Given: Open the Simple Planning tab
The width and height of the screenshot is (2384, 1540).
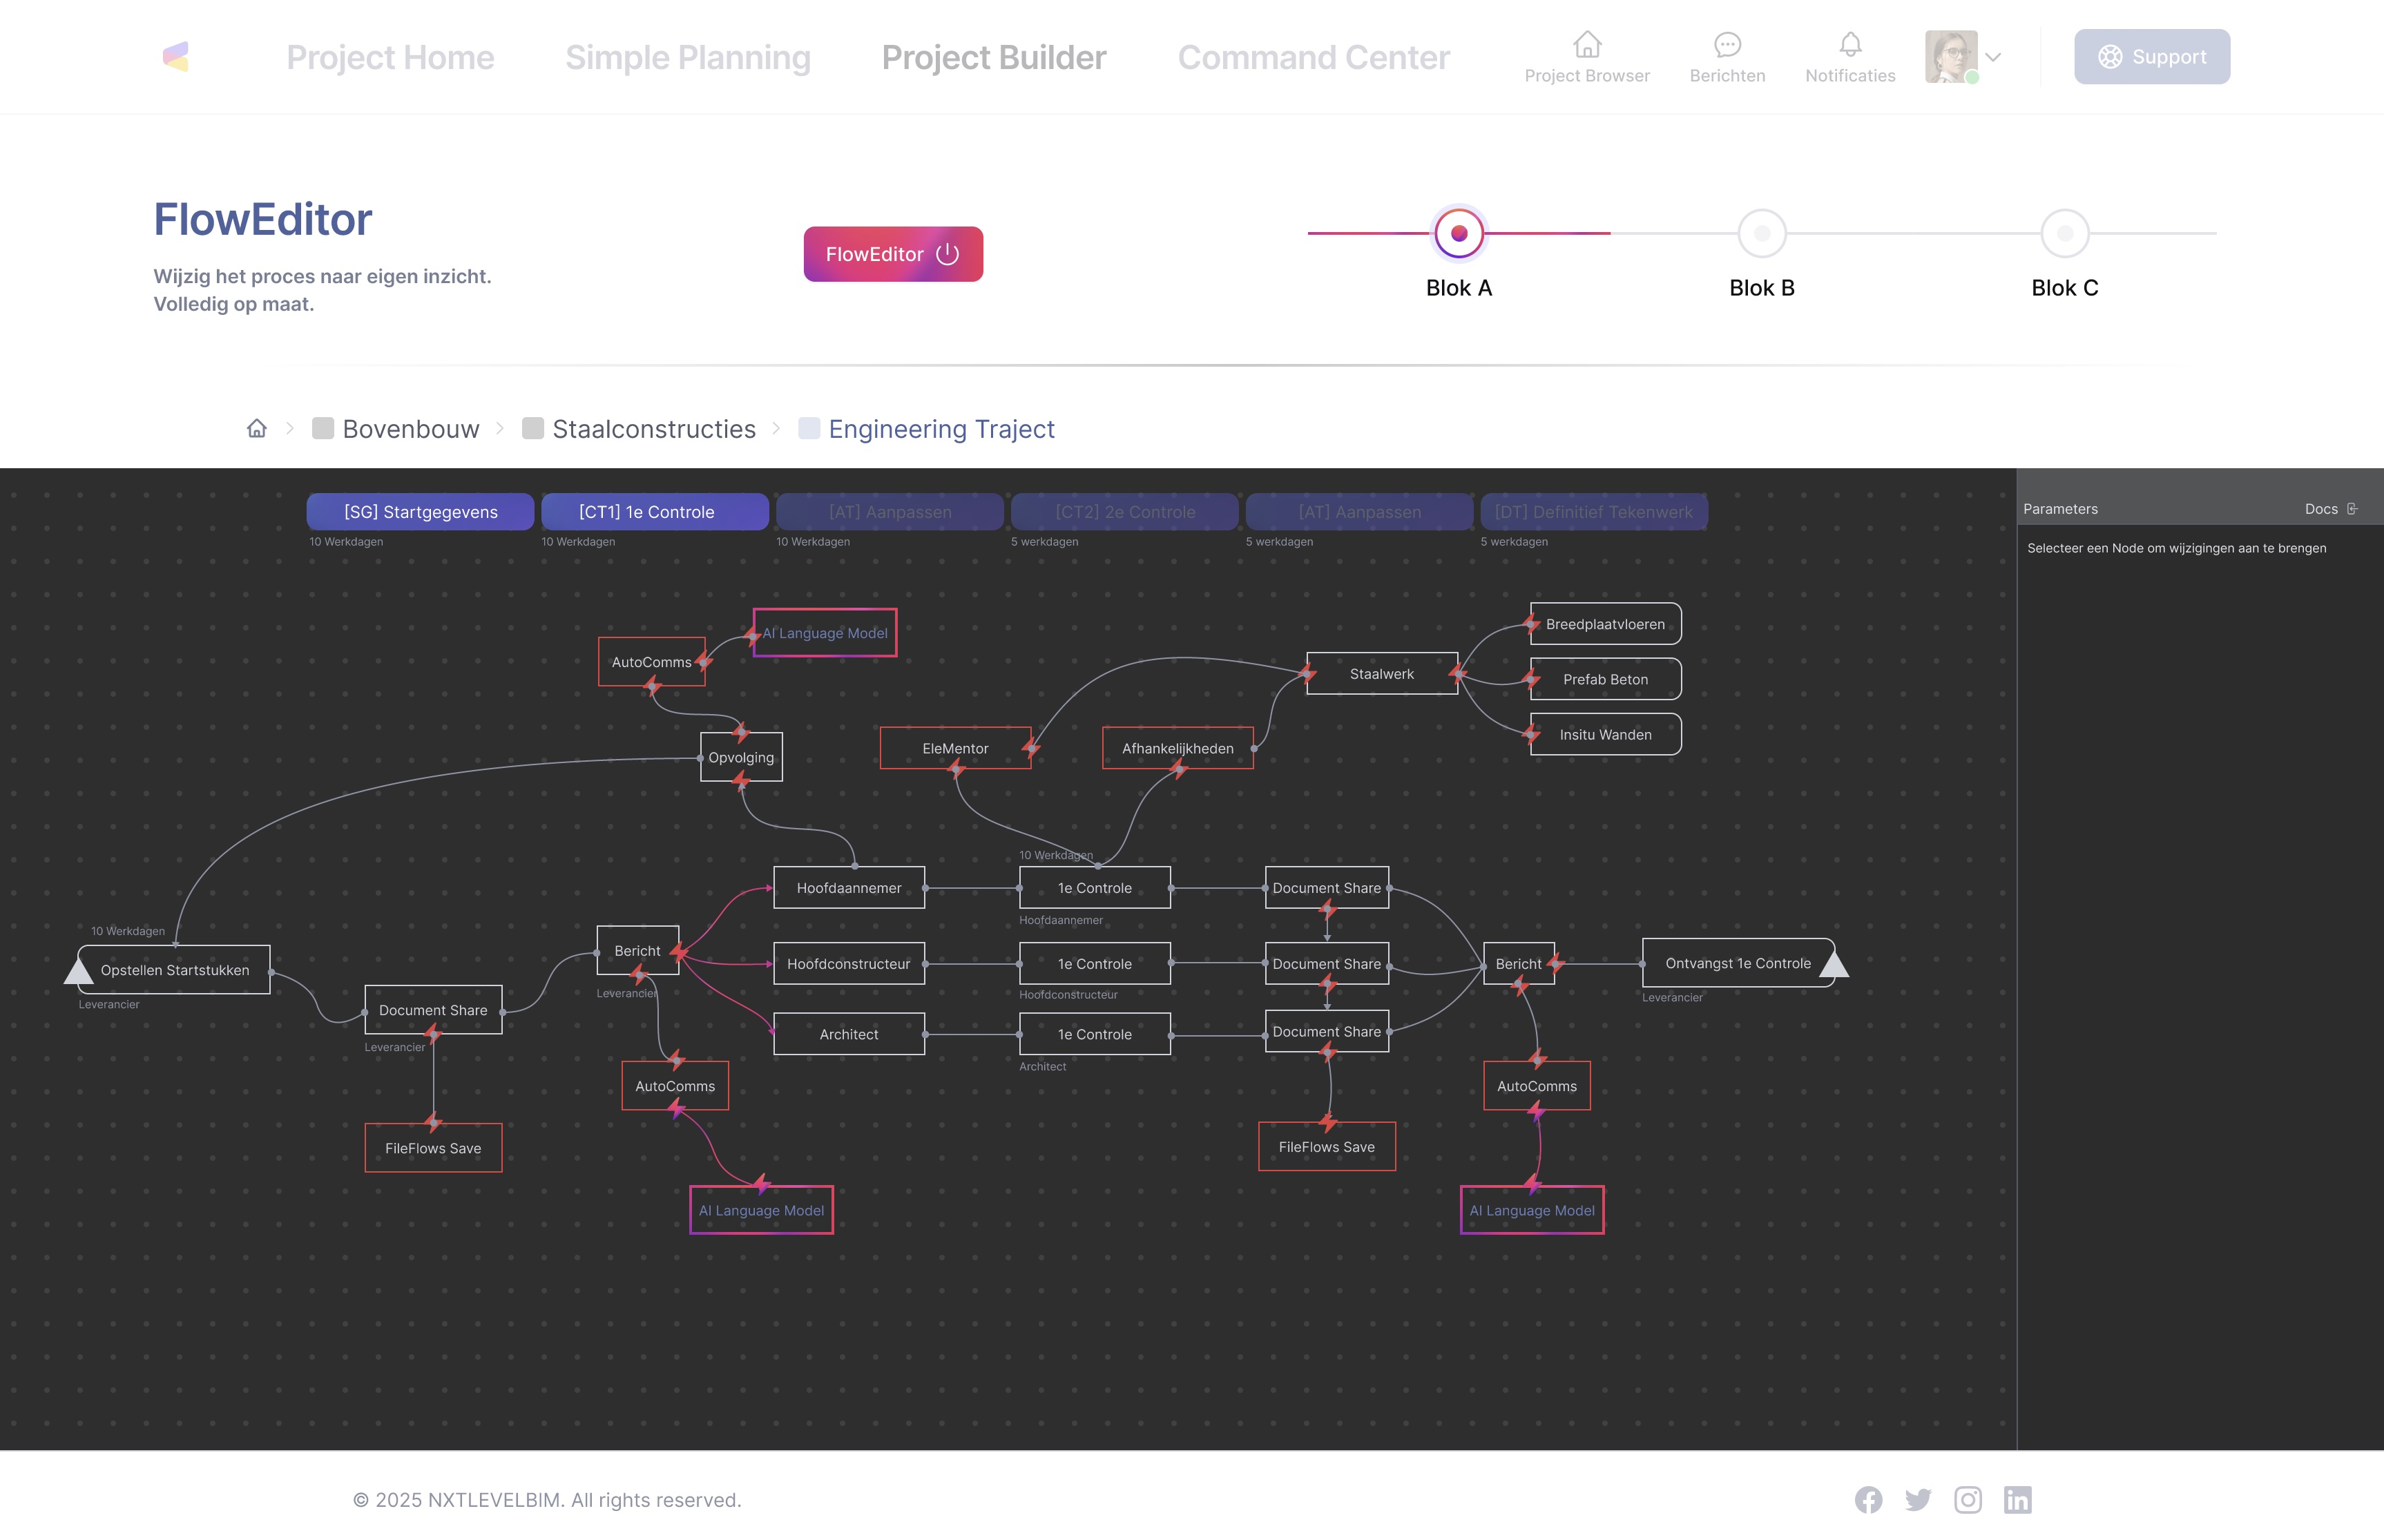Looking at the screenshot, I should [x=687, y=57].
